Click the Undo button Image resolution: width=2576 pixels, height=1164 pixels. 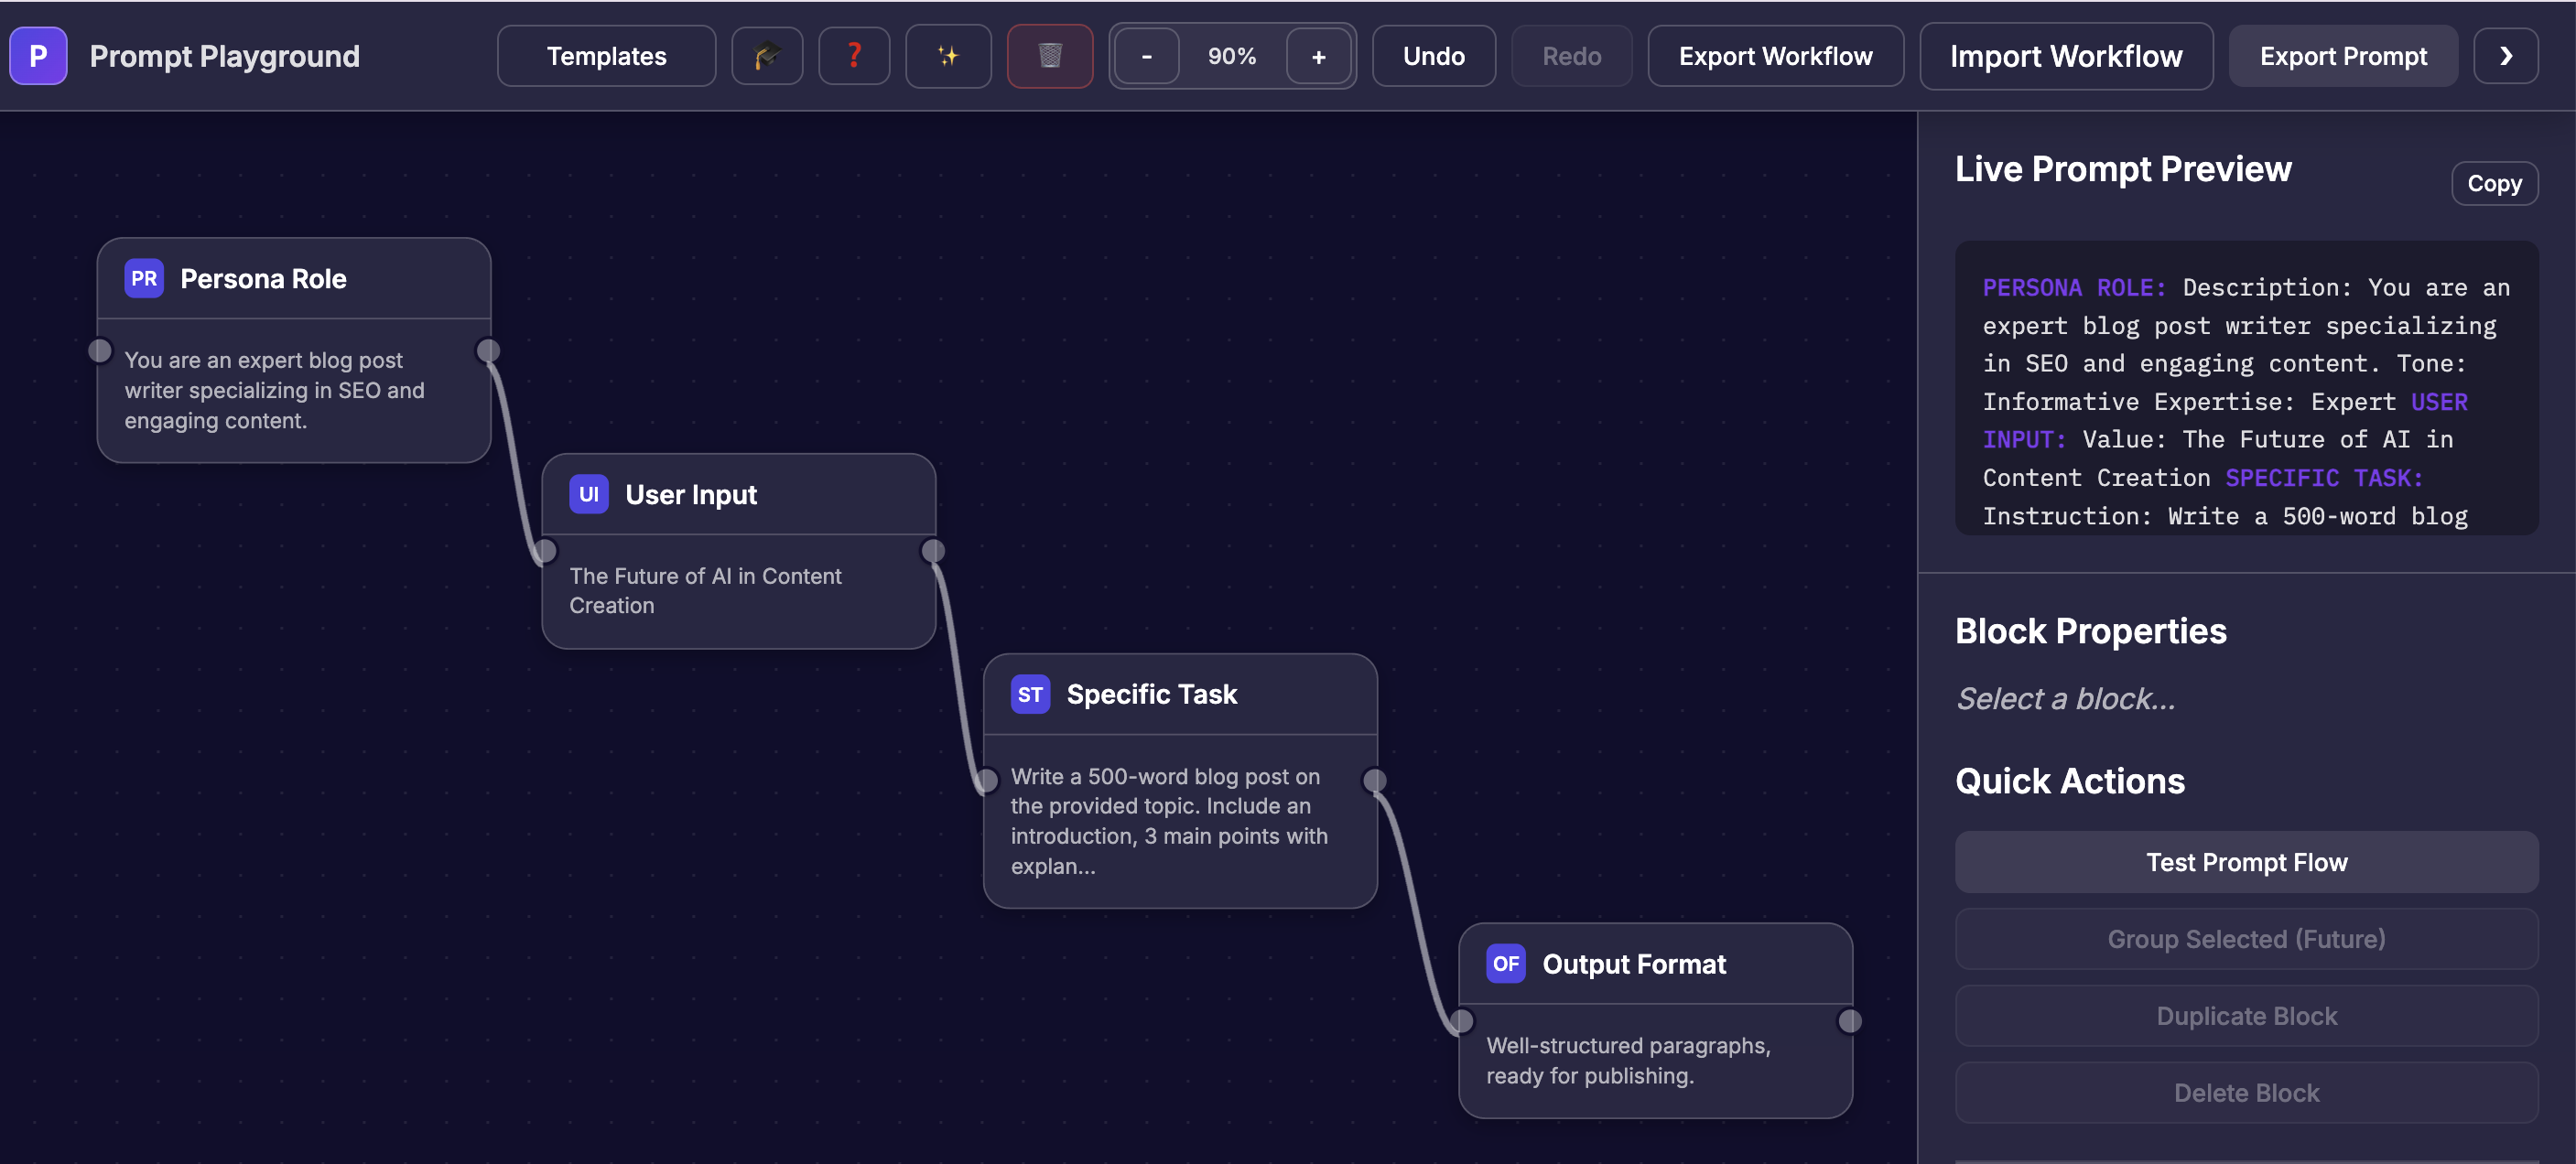click(1433, 56)
